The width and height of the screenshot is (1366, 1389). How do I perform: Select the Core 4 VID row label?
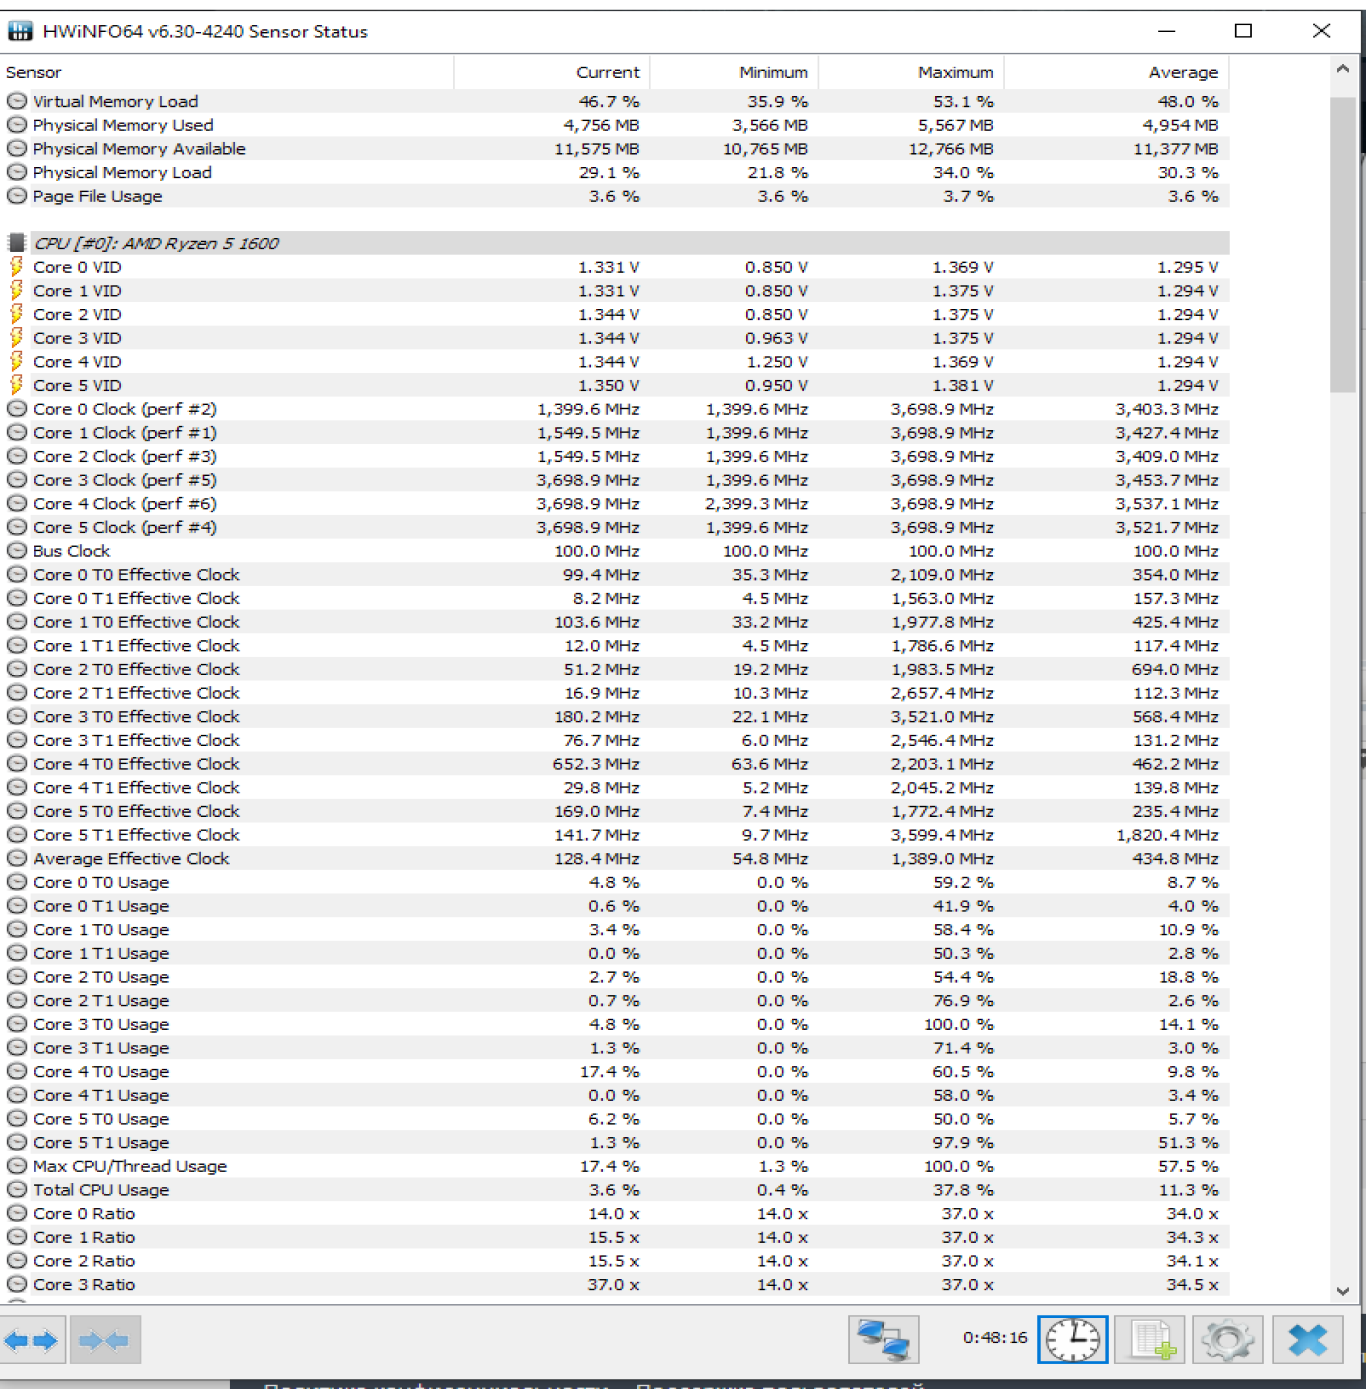(77, 362)
